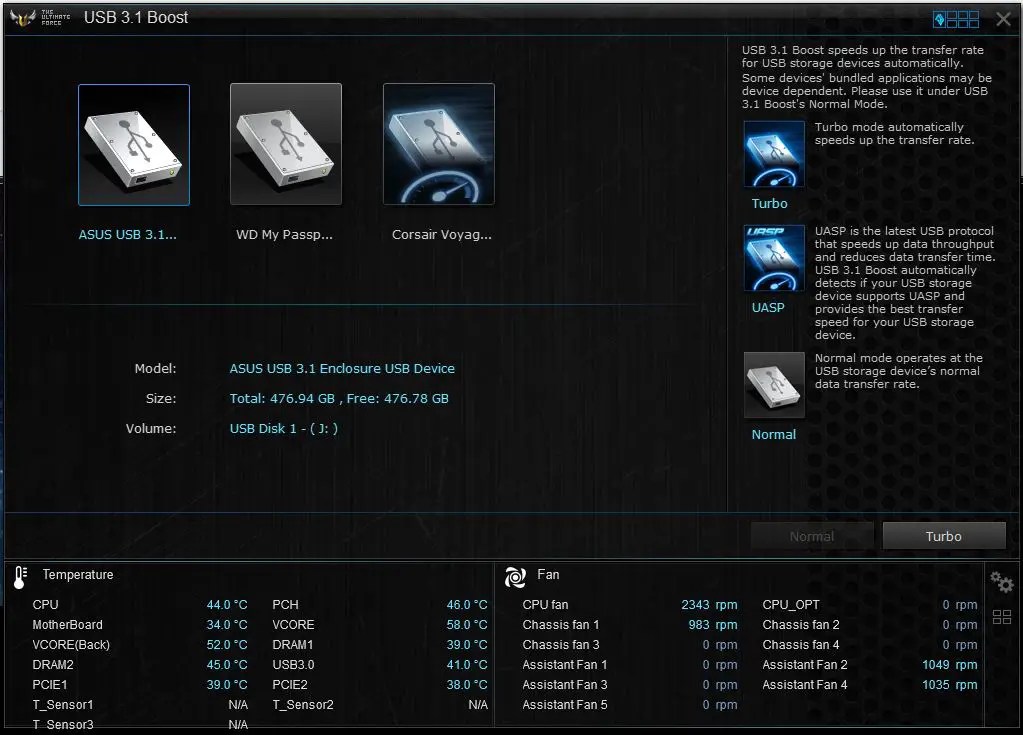The image size is (1023, 735).
Task: Open the panel switcher icon in title bar
Action: tap(956, 20)
